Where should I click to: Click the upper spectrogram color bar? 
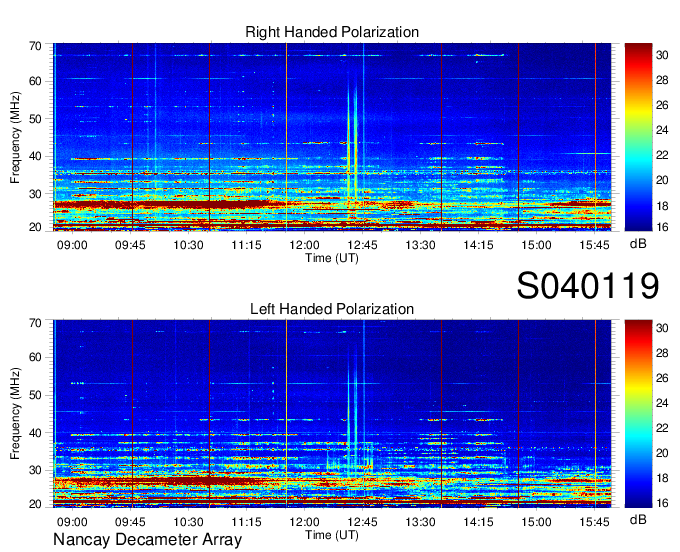click(x=638, y=137)
